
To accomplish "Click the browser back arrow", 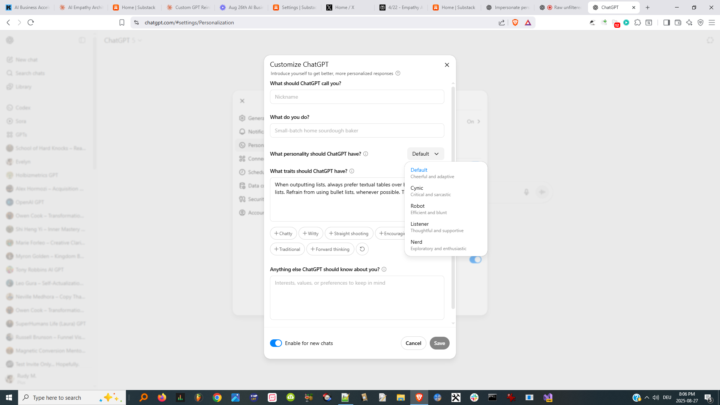I will (8, 22).
